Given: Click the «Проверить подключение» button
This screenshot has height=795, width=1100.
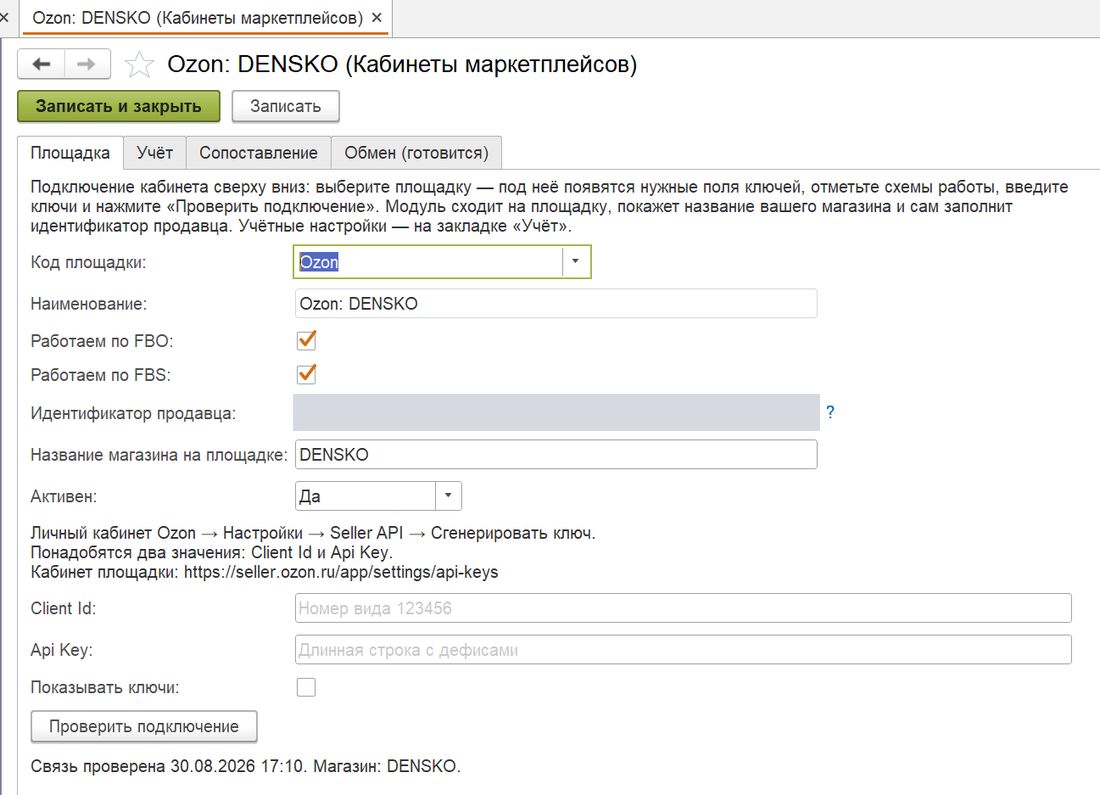Looking at the screenshot, I should (x=144, y=726).
